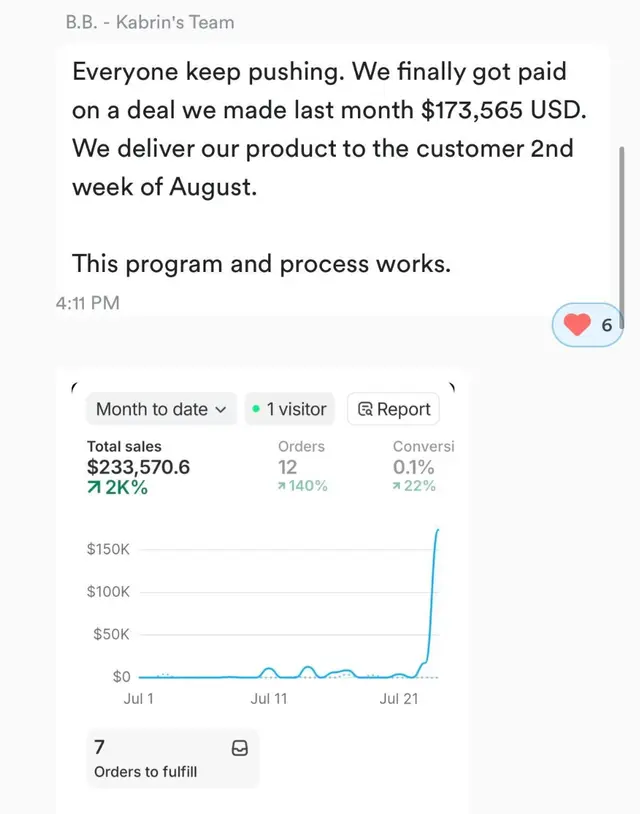Click the red heart reaction icon
Image resolution: width=640 pixels, height=814 pixels.
(578, 326)
